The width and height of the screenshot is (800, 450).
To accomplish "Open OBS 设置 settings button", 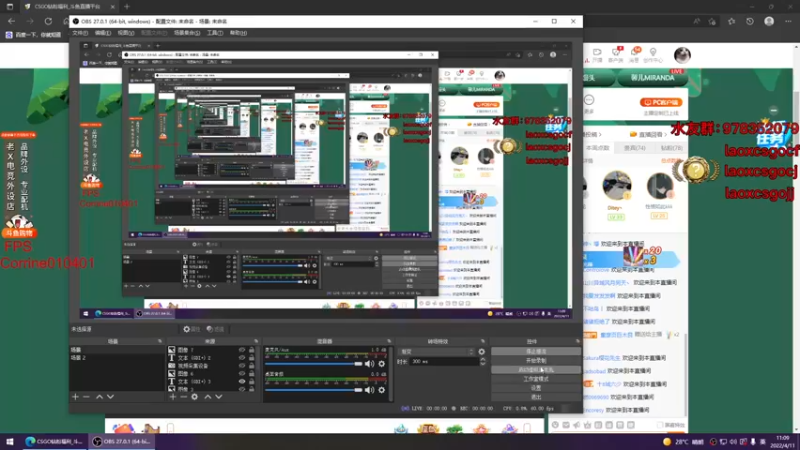I will pos(536,388).
